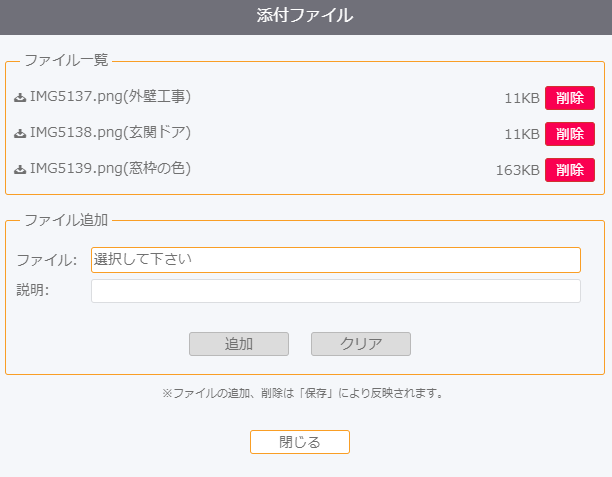
Task: Click the クリア button
Action: click(361, 344)
